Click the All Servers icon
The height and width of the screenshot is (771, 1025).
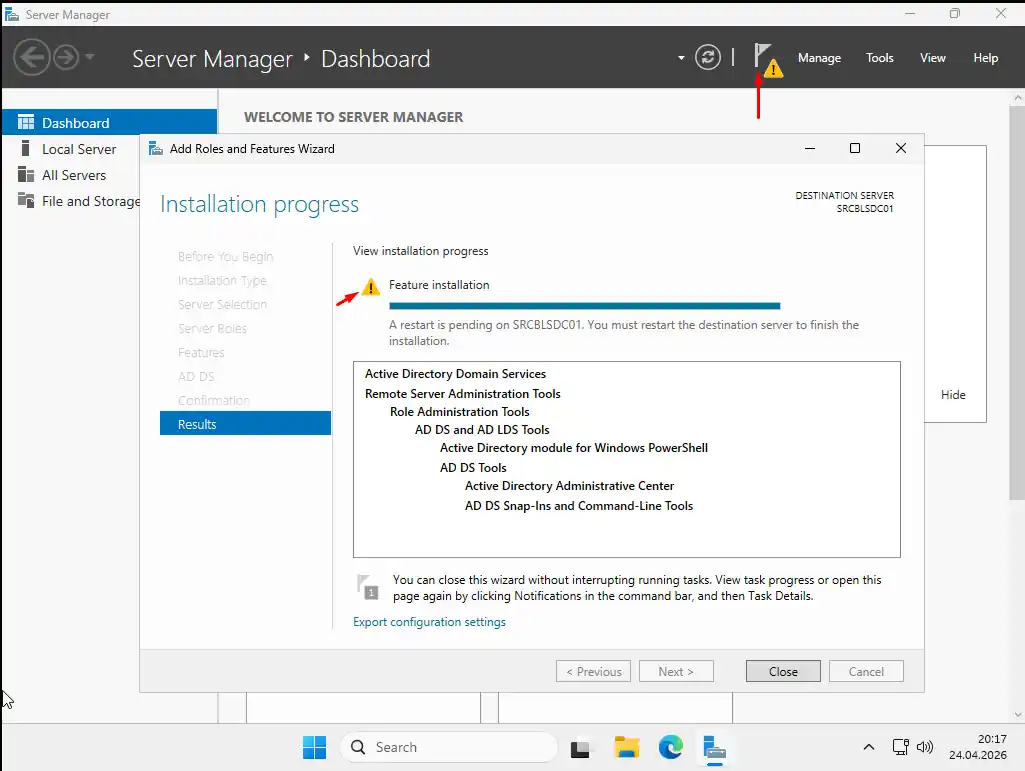pos(25,175)
